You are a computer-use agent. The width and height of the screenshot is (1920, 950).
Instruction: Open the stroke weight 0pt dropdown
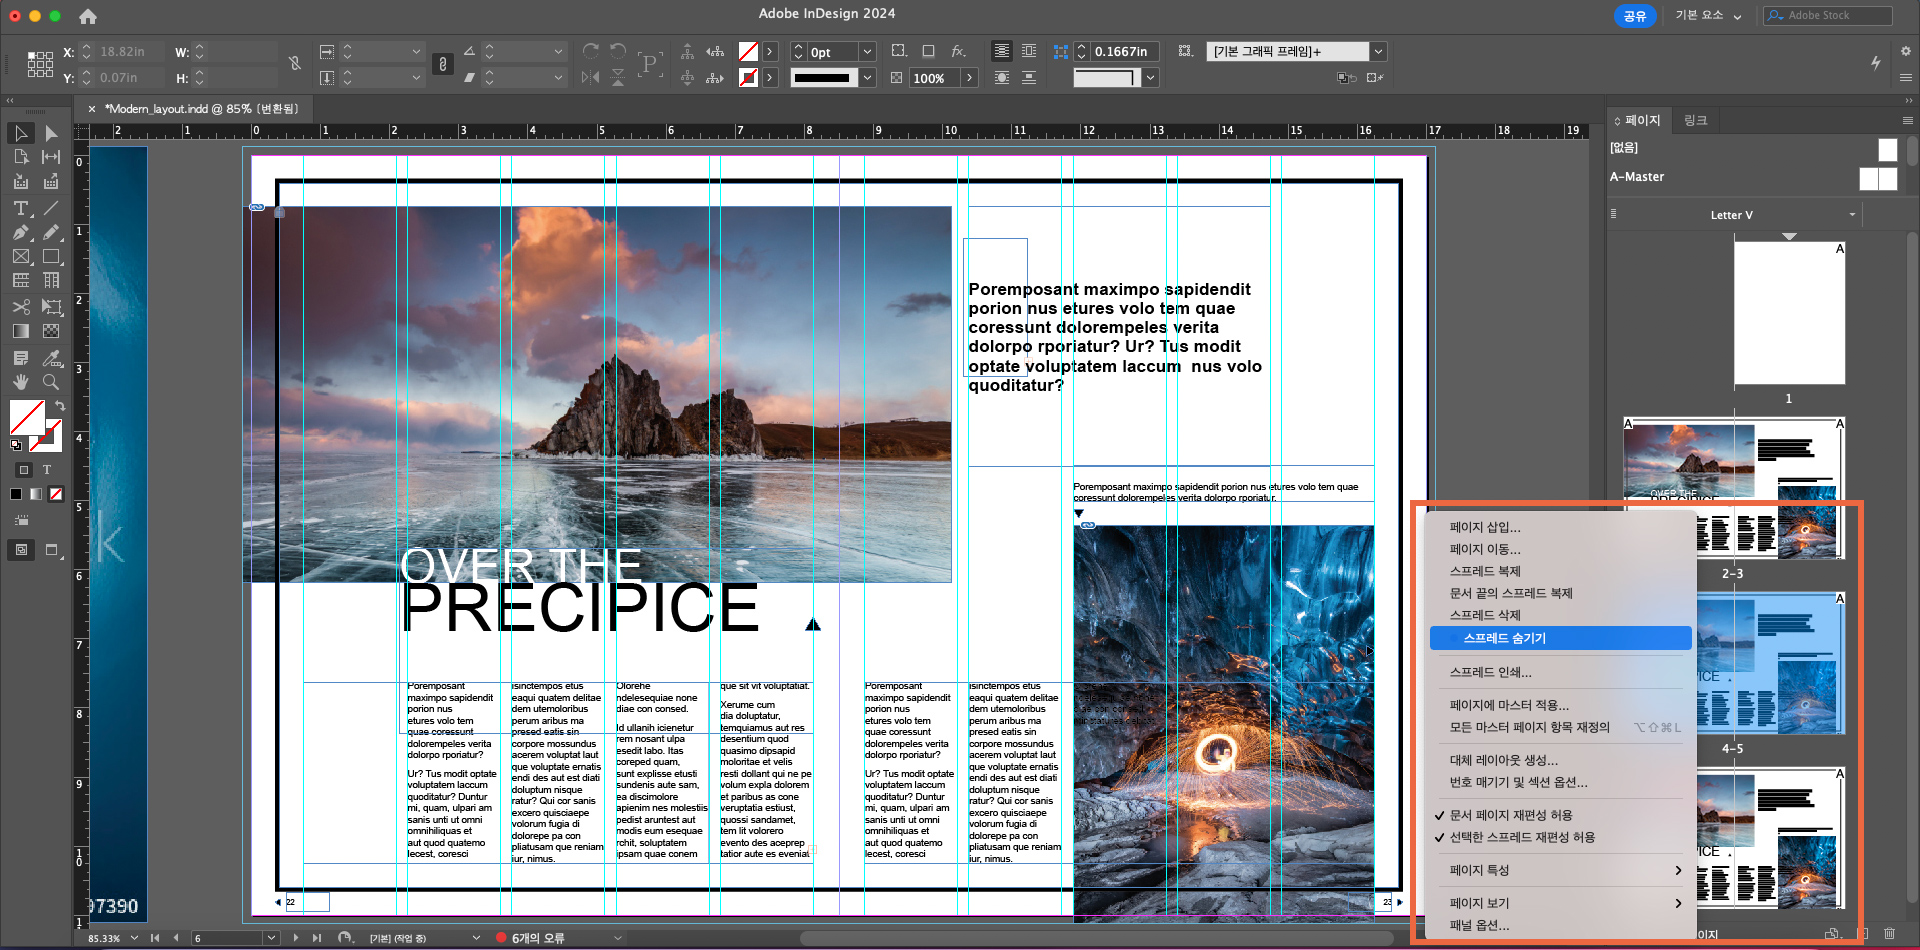click(866, 51)
